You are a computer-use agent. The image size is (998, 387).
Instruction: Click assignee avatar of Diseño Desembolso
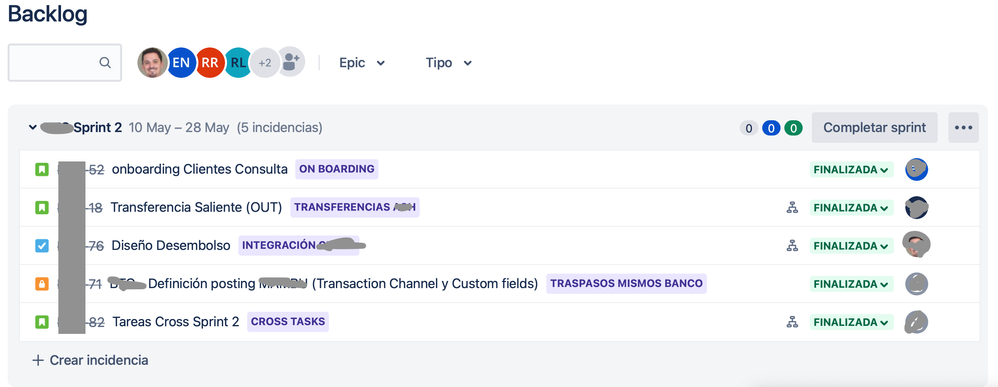click(x=917, y=245)
